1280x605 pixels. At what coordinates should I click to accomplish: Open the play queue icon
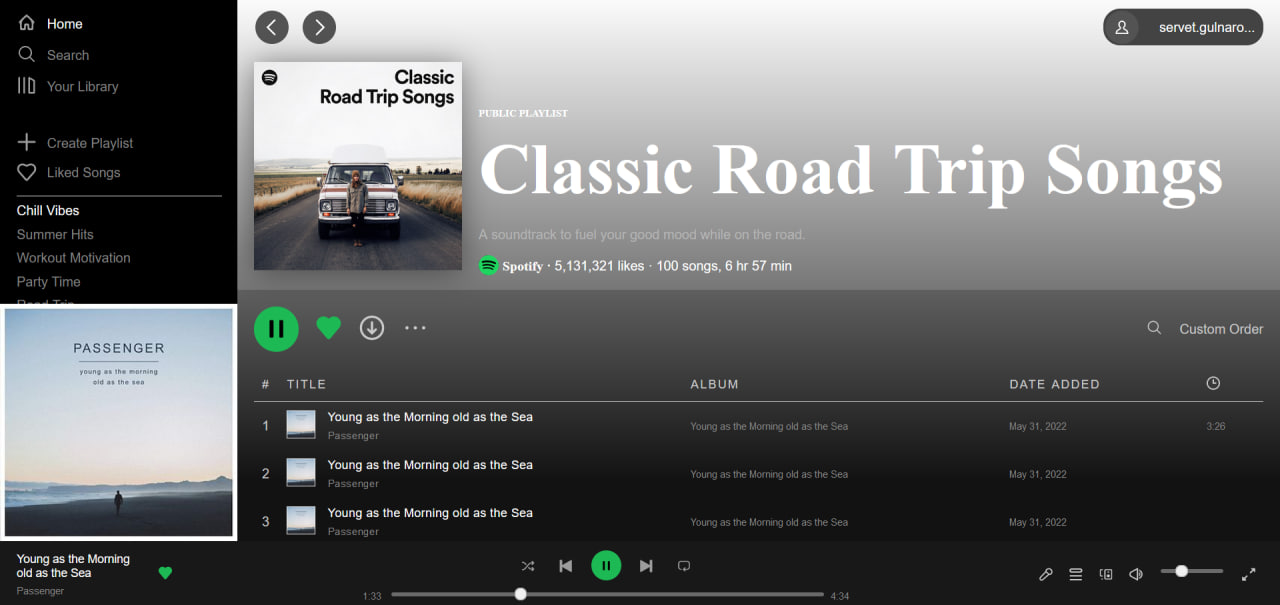click(1076, 574)
